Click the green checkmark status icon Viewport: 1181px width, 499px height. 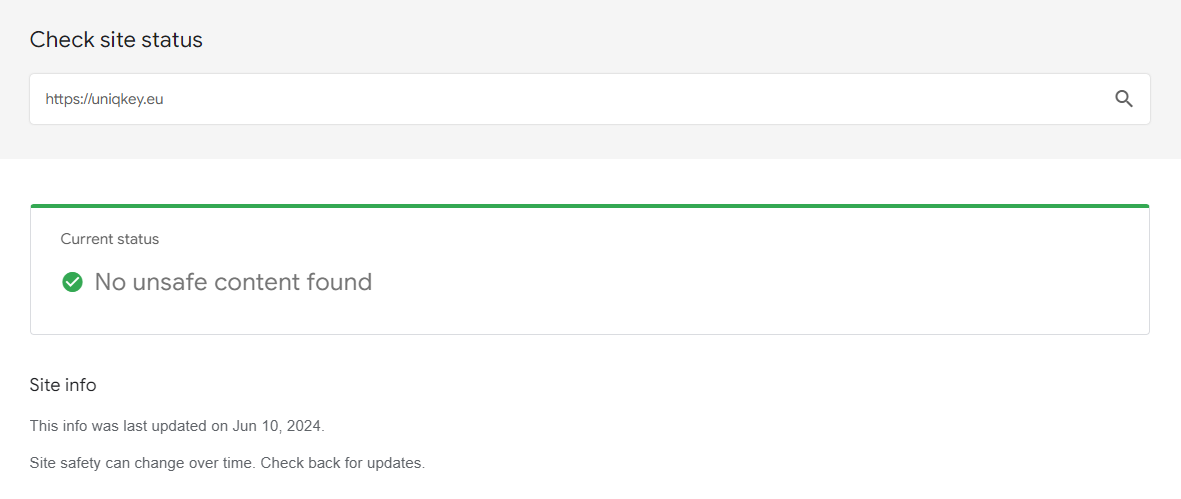tap(72, 282)
